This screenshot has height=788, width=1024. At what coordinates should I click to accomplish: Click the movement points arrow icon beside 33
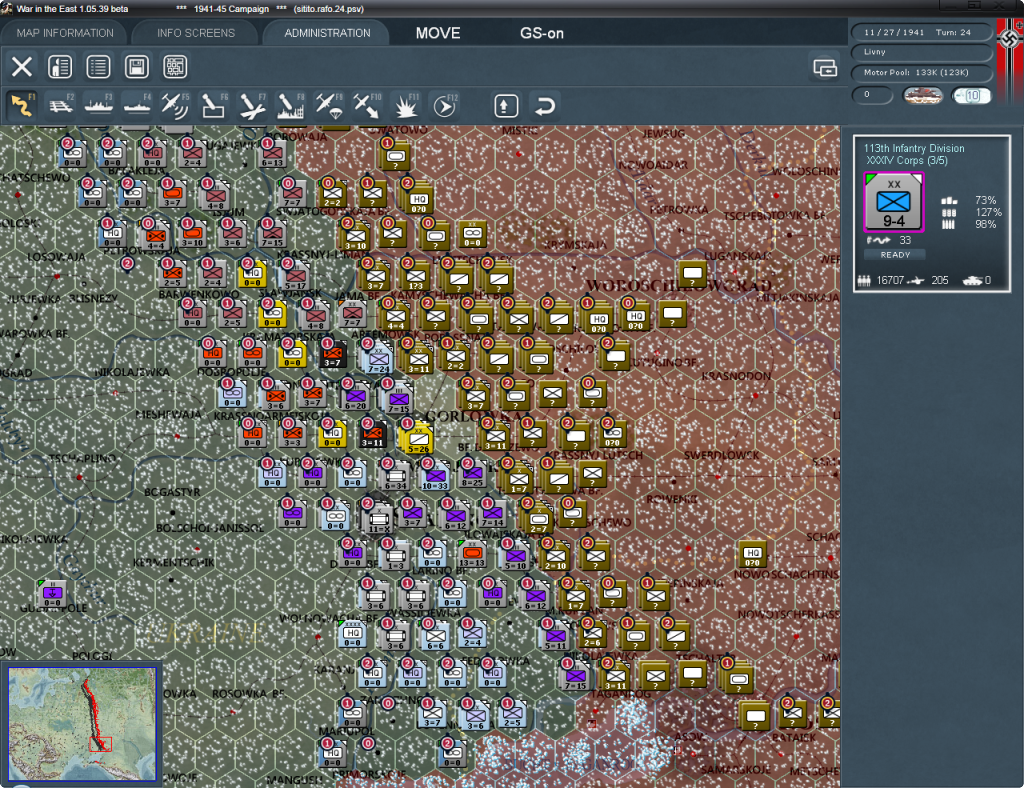[x=878, y=240]
